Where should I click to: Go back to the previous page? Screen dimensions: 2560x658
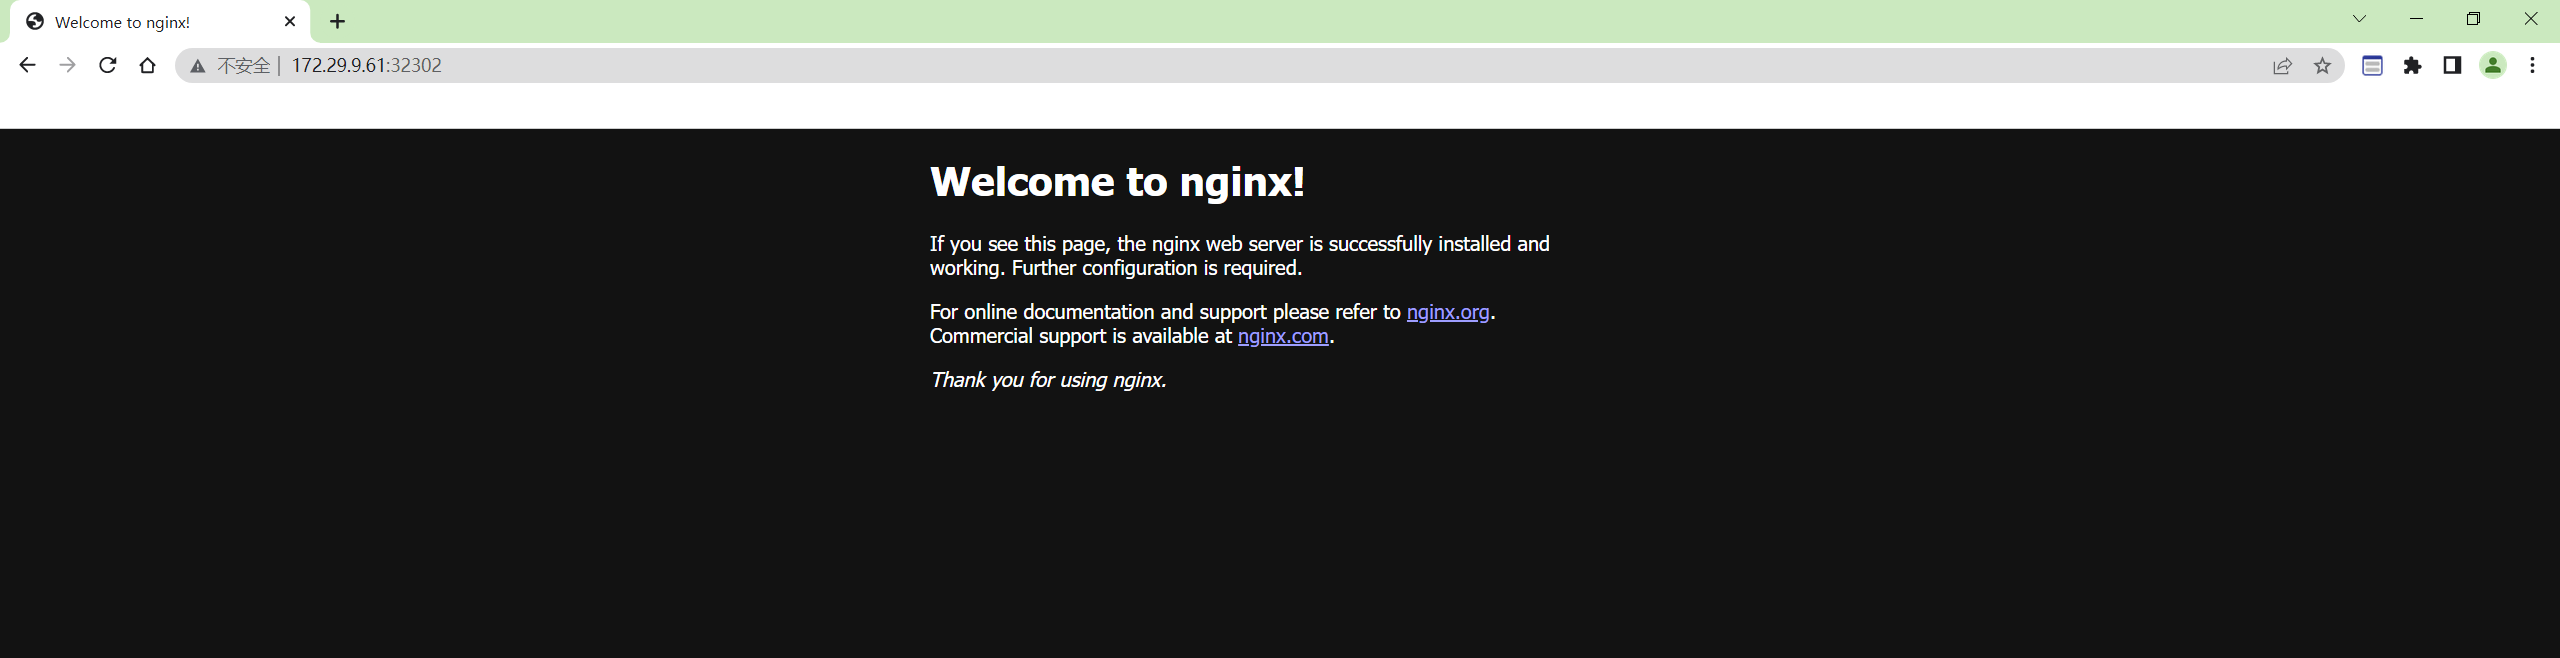coord(27,65)
